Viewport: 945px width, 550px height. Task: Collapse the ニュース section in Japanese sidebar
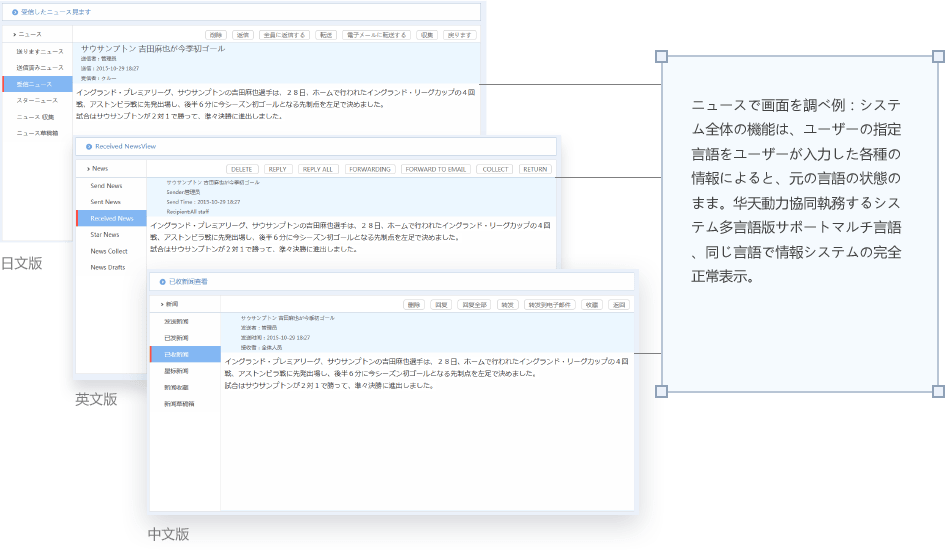pyautogui.click(x=14, y=34)
